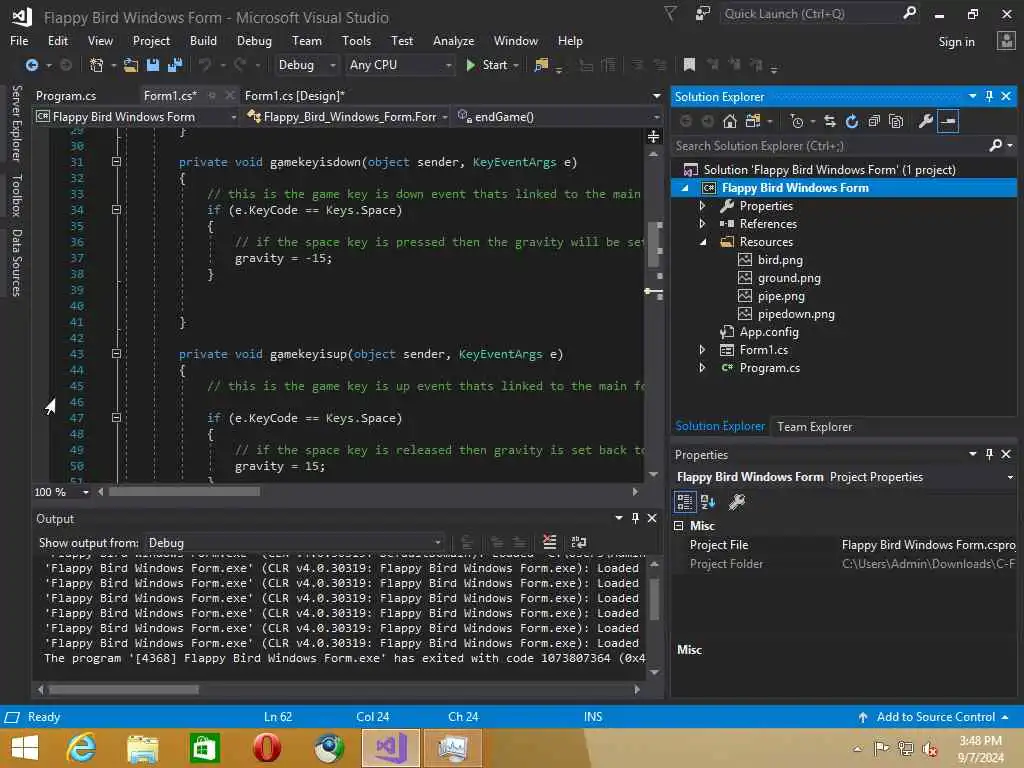Click the Solution Explorer Home icon

pyautogui.click(x=730, y=121)
